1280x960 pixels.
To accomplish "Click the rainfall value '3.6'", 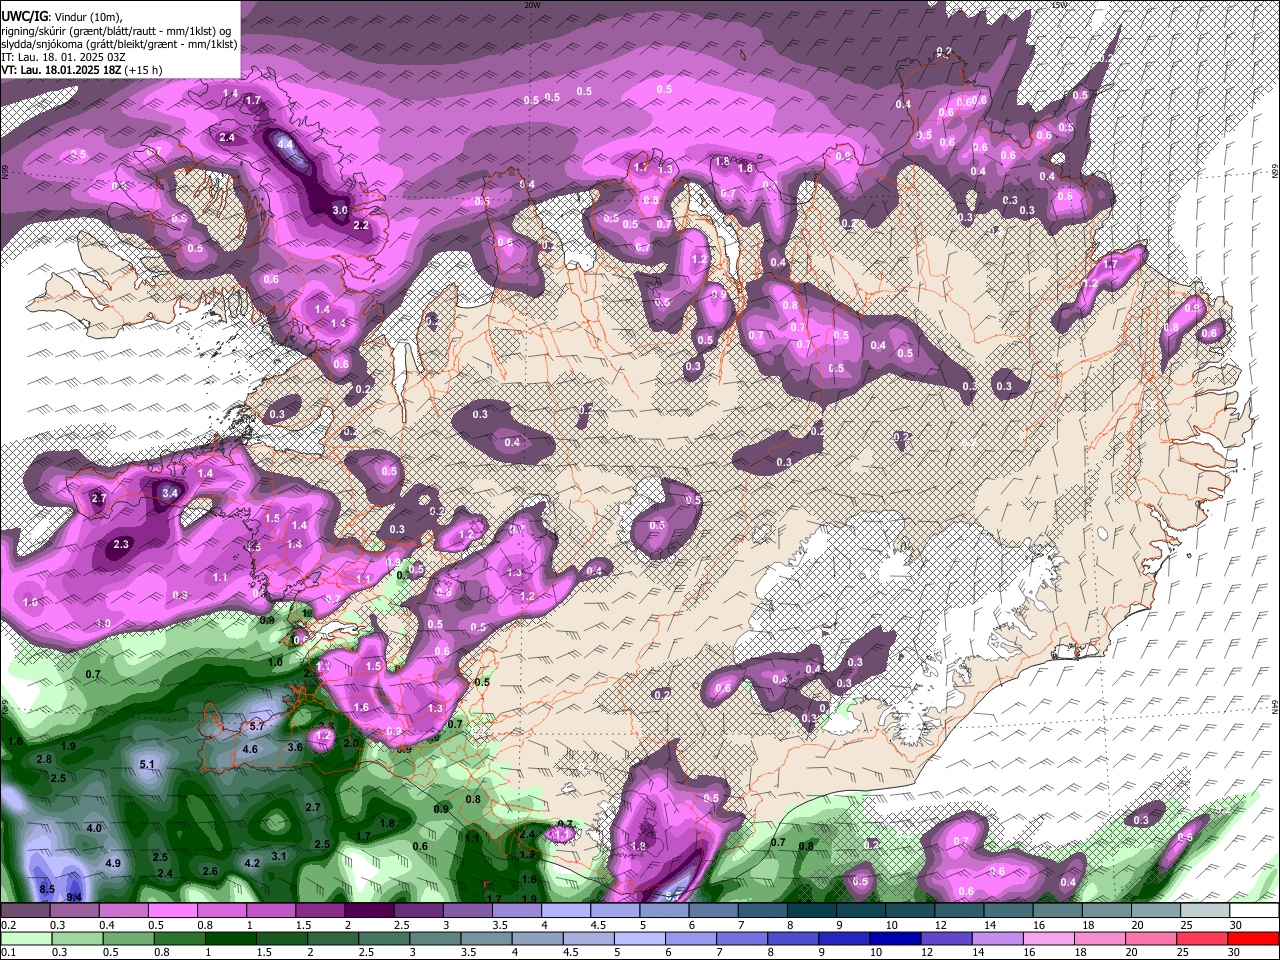I will [295, 747].
